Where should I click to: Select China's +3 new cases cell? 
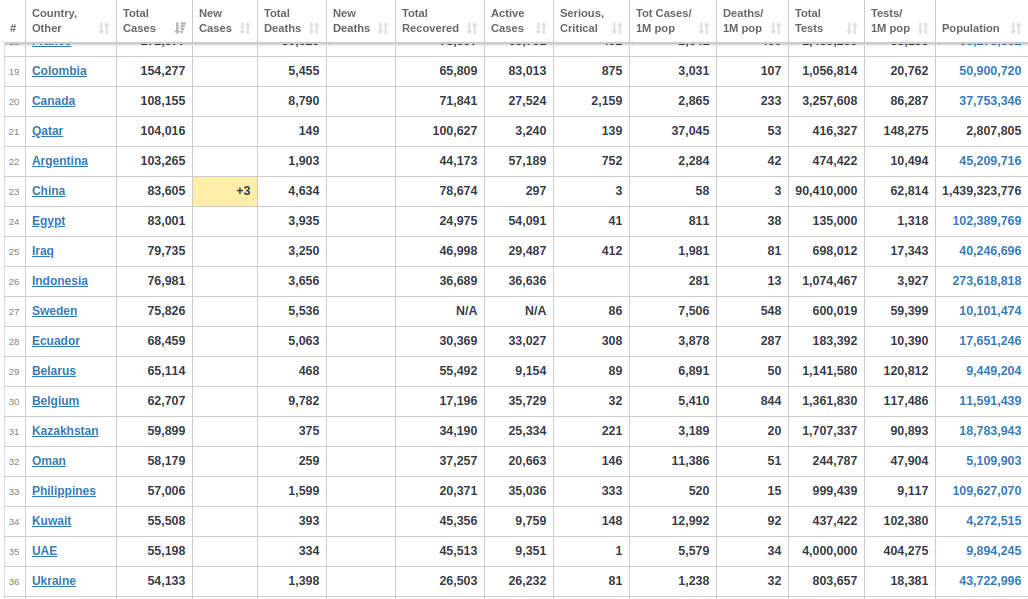[x=225, y=191]
